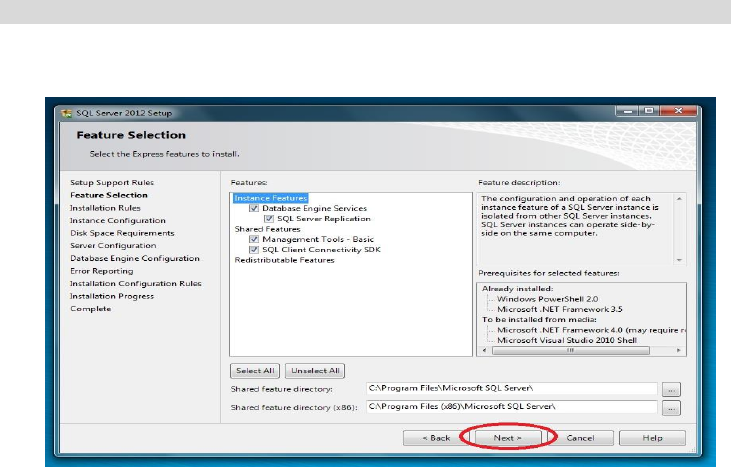
Task: Select Installation Progress step
Action: (x=112, y=296)
